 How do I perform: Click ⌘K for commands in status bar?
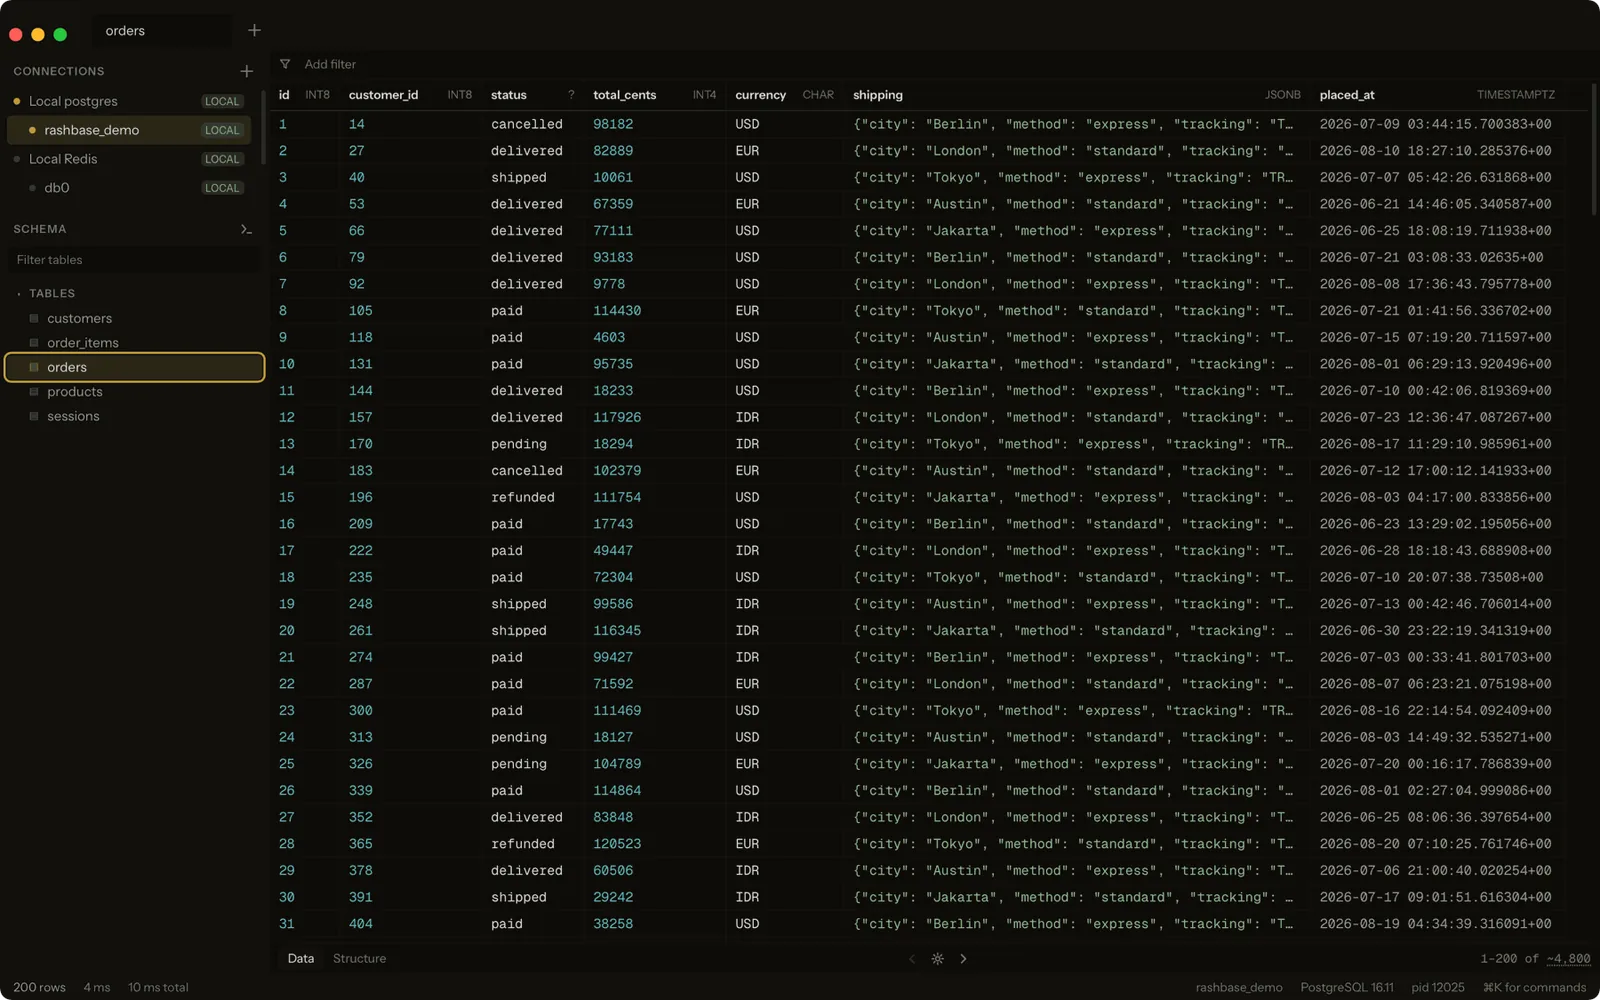point(1534,988)
